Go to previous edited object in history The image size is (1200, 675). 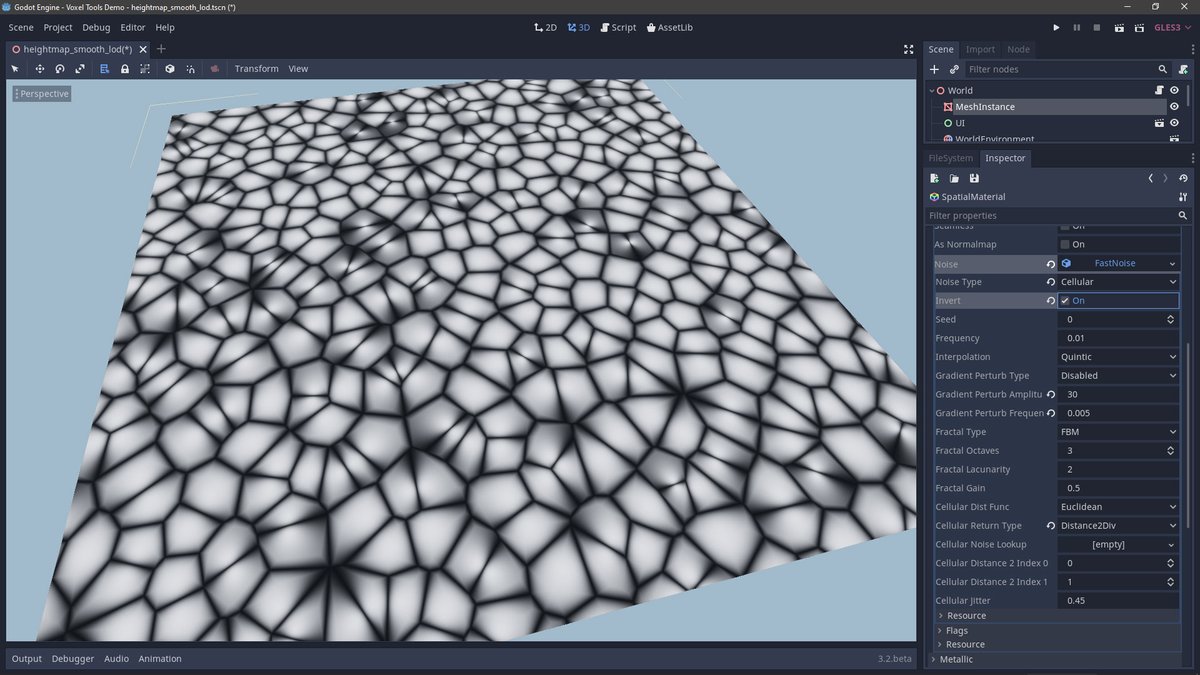coord(1150,178)
